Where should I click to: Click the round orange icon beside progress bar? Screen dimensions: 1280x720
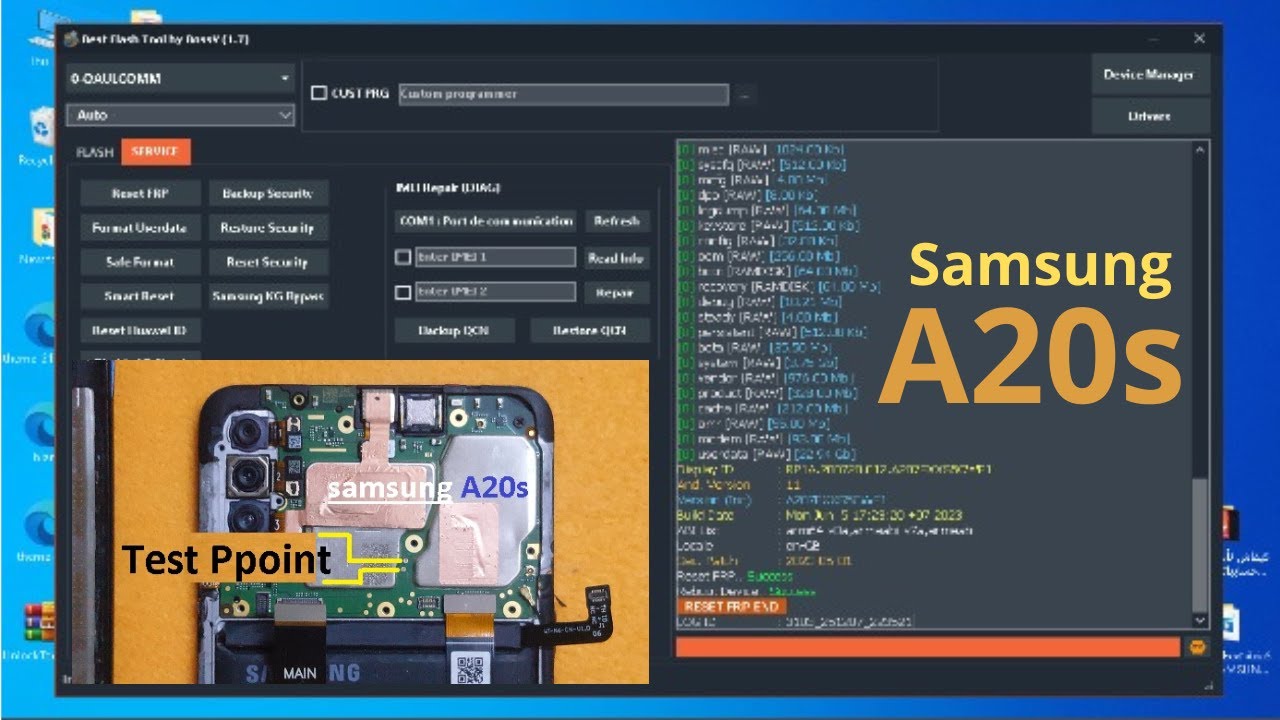tap(1196, 647)
